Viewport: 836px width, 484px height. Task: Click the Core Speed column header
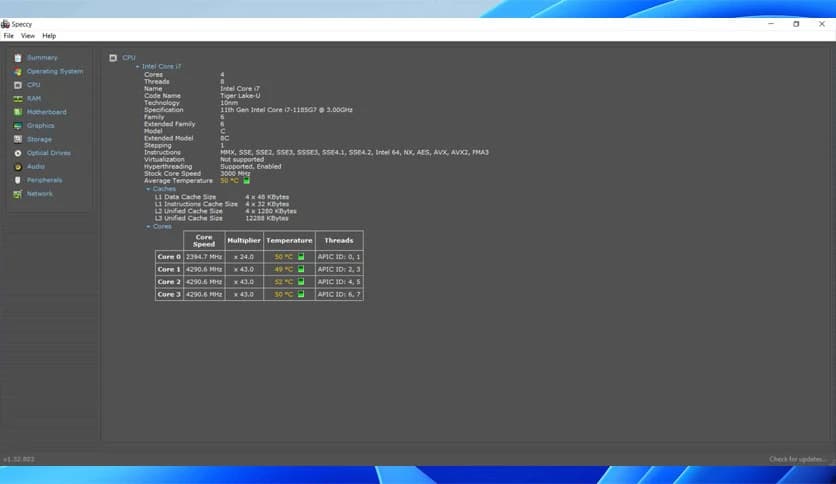pyautogui.click(x=204, y=240)
